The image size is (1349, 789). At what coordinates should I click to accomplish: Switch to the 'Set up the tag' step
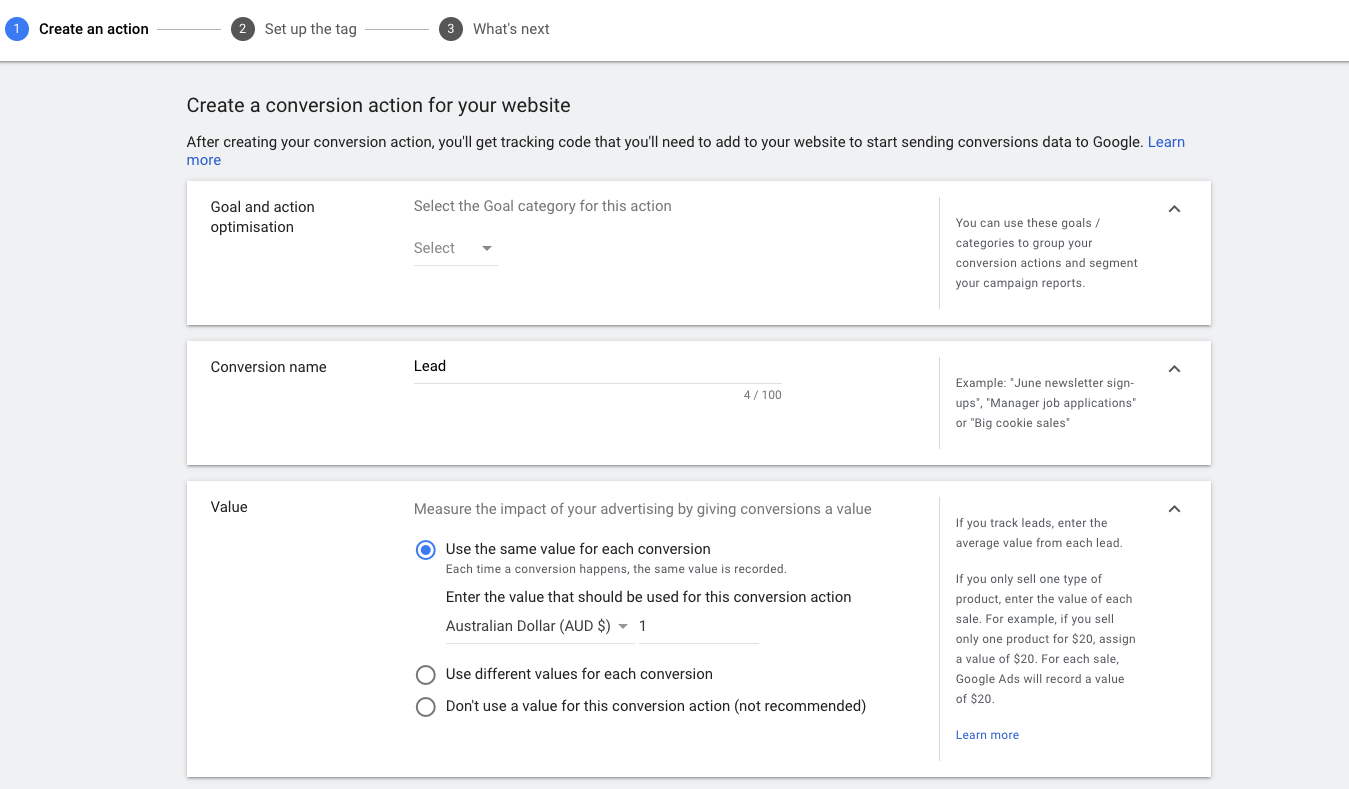(310, 29)
